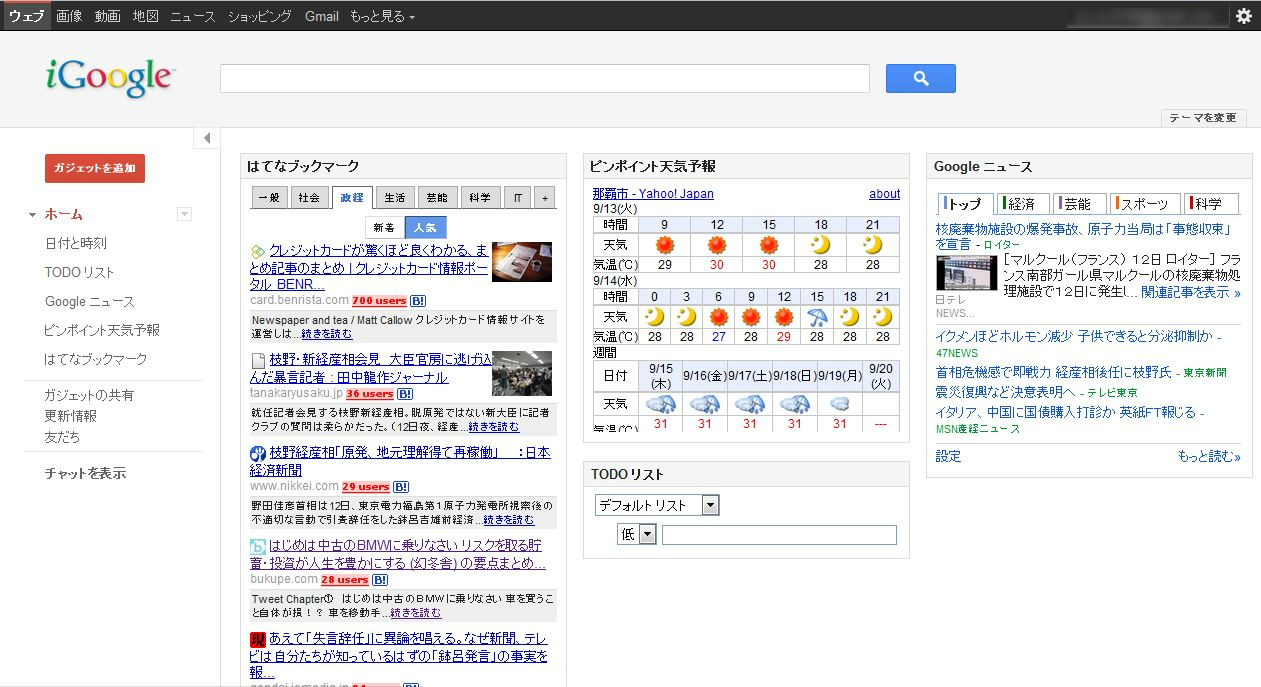Click the B! icon beside 36 users
This screenshot has width=1261, height=687.
click(x=405, y=394)
